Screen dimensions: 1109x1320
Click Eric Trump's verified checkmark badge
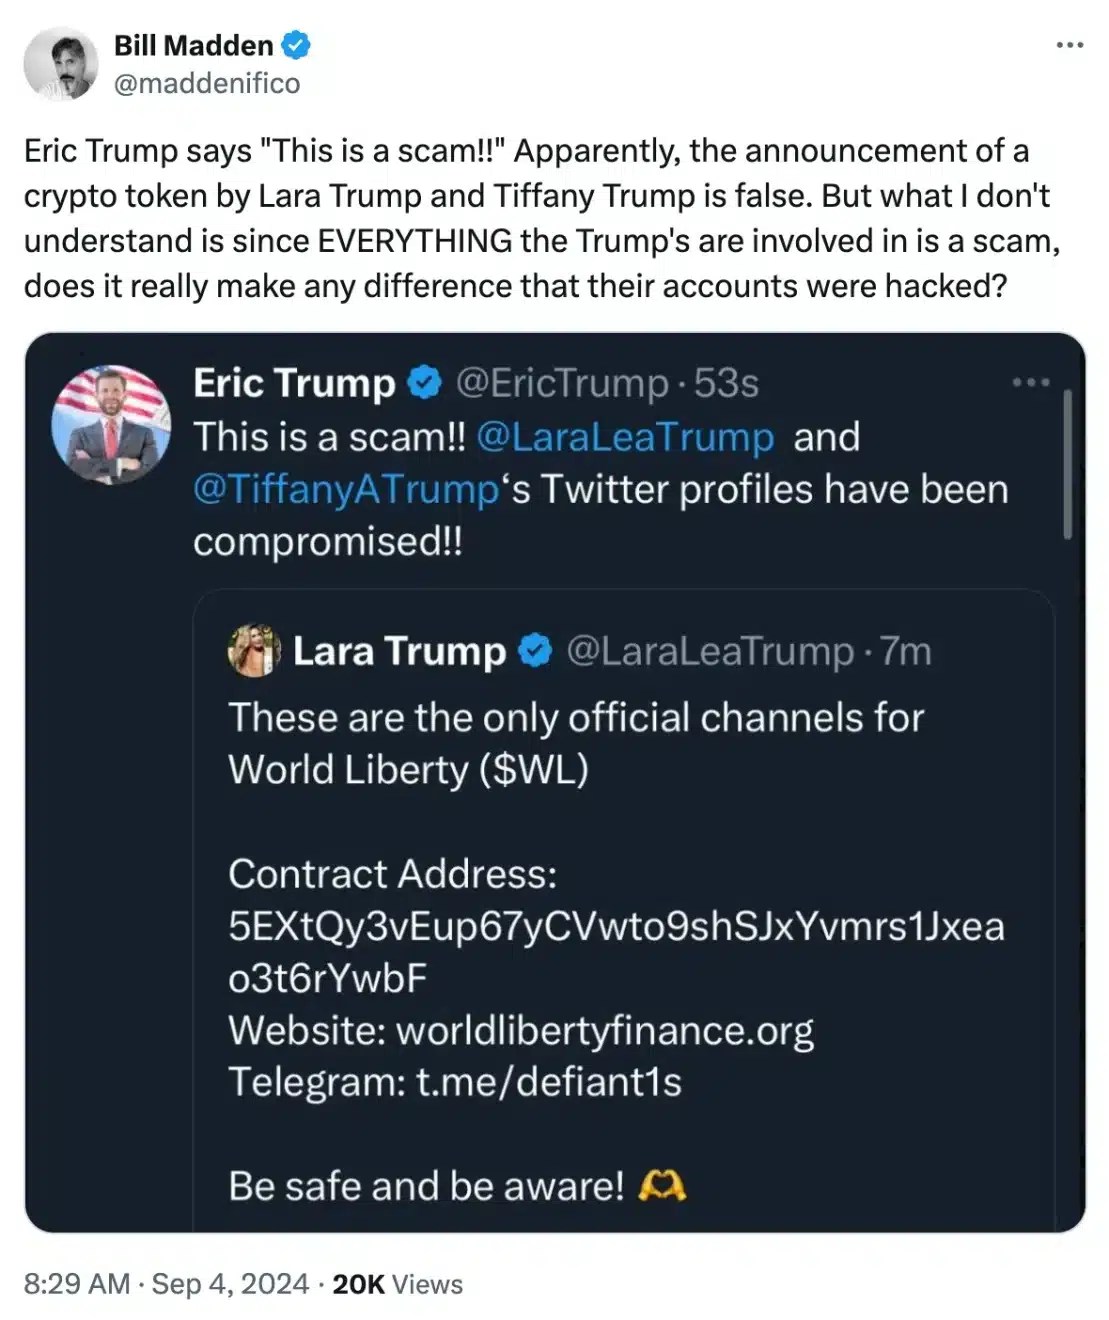click(424, 383)
